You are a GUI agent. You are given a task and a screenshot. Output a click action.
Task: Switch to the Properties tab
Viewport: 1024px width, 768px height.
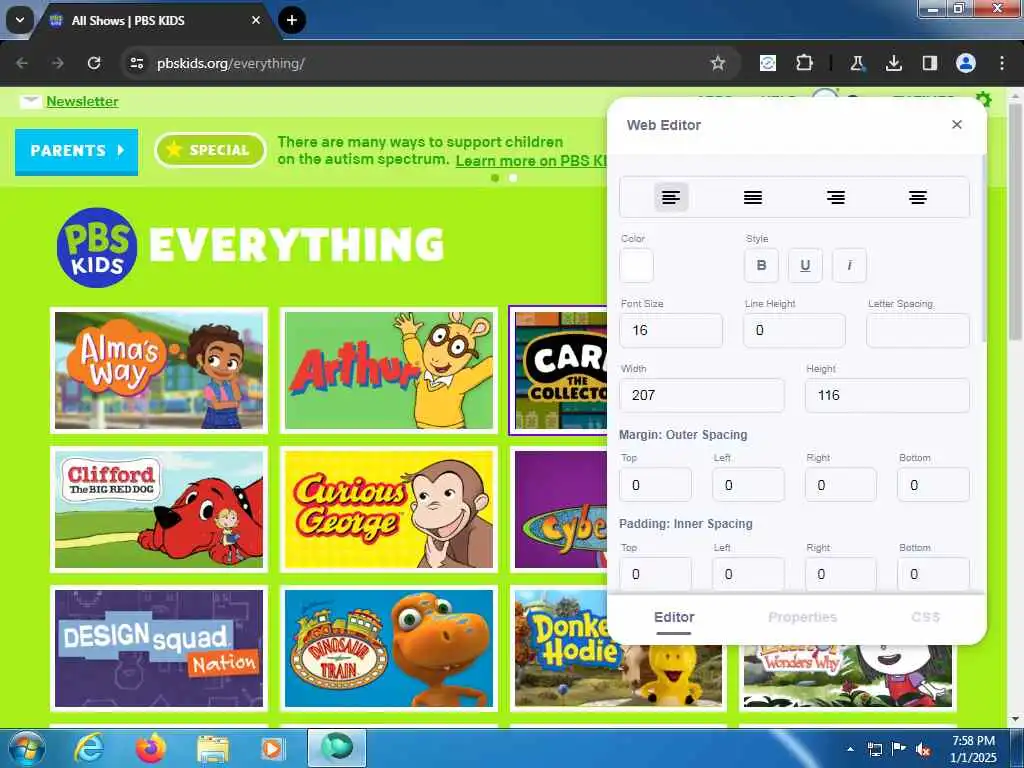point(802,617)
